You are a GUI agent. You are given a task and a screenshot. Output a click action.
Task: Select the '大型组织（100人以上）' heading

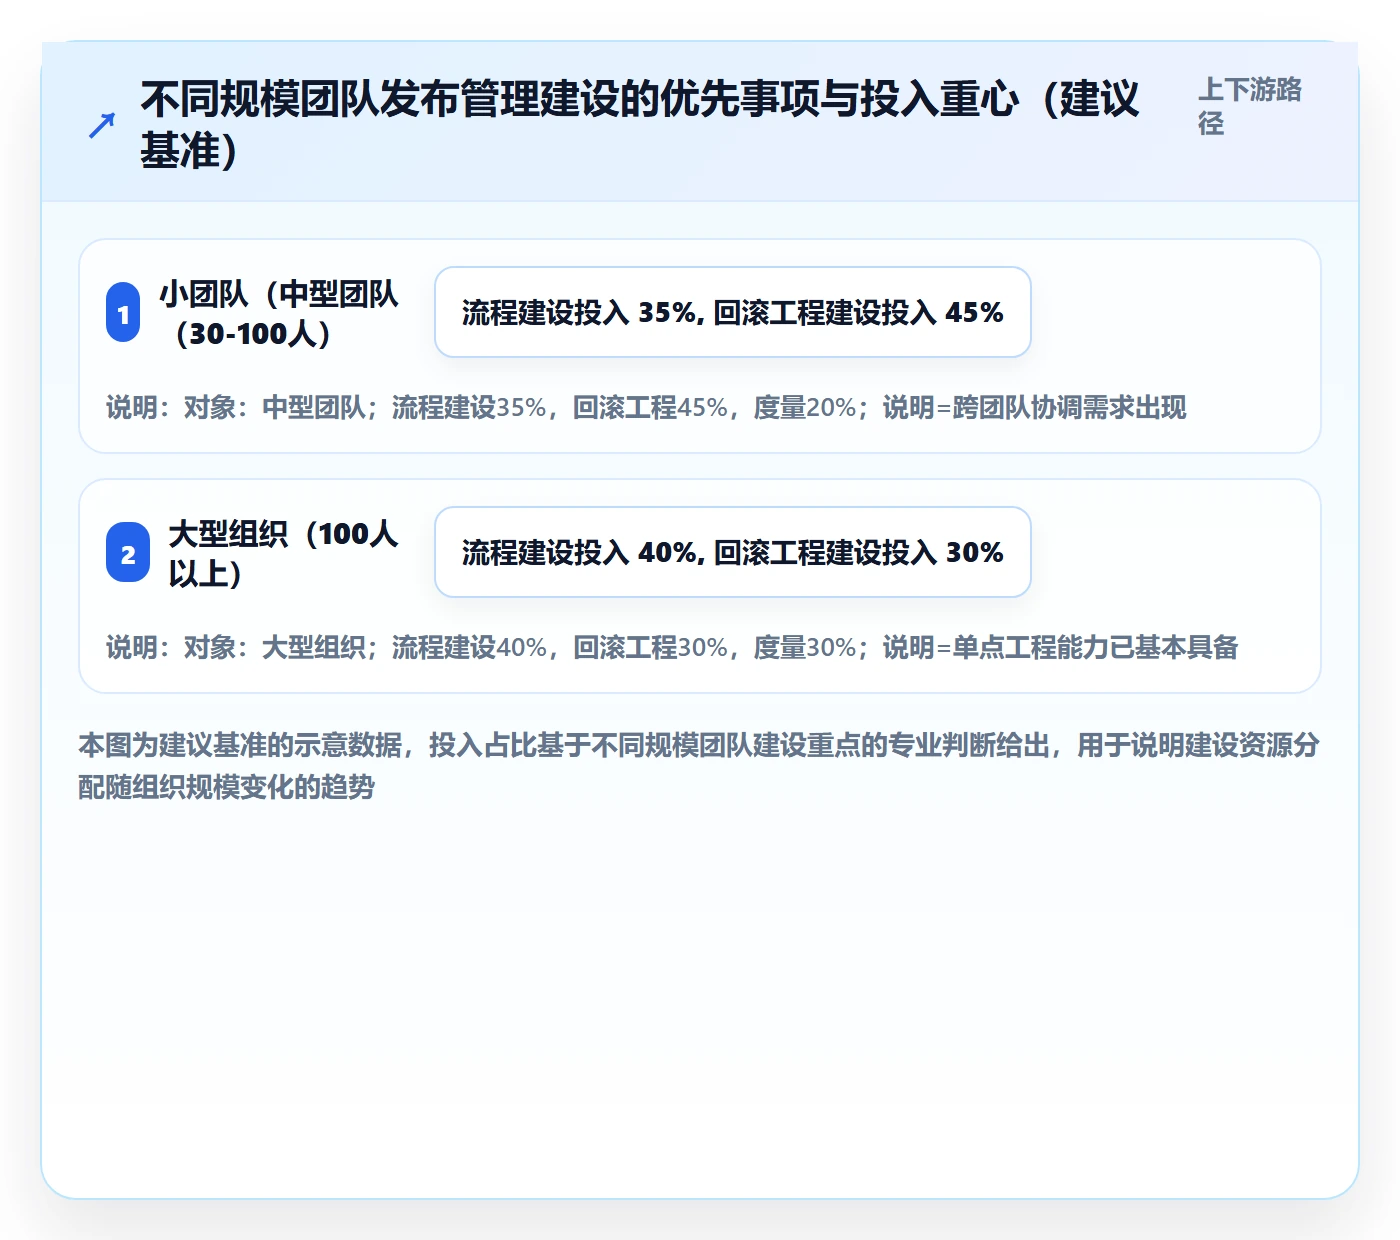[284, 553]
